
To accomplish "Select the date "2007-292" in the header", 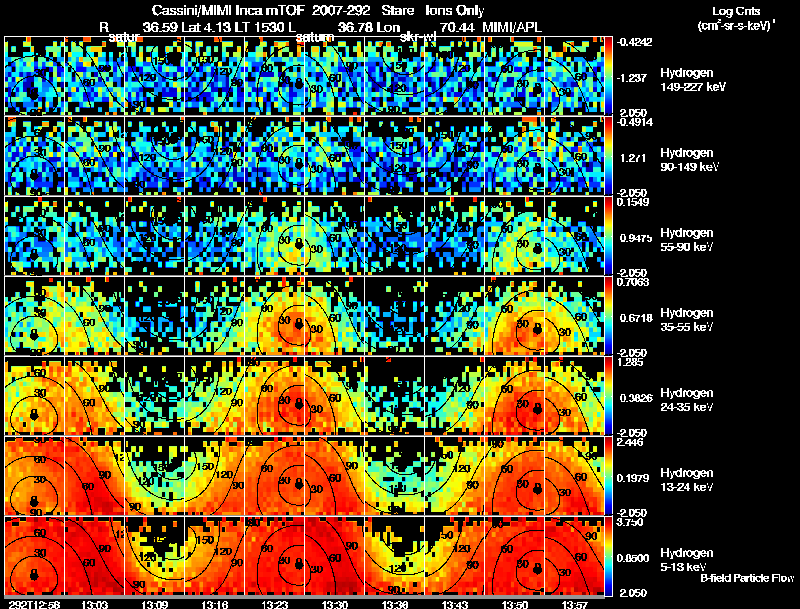I will (340, 11).
